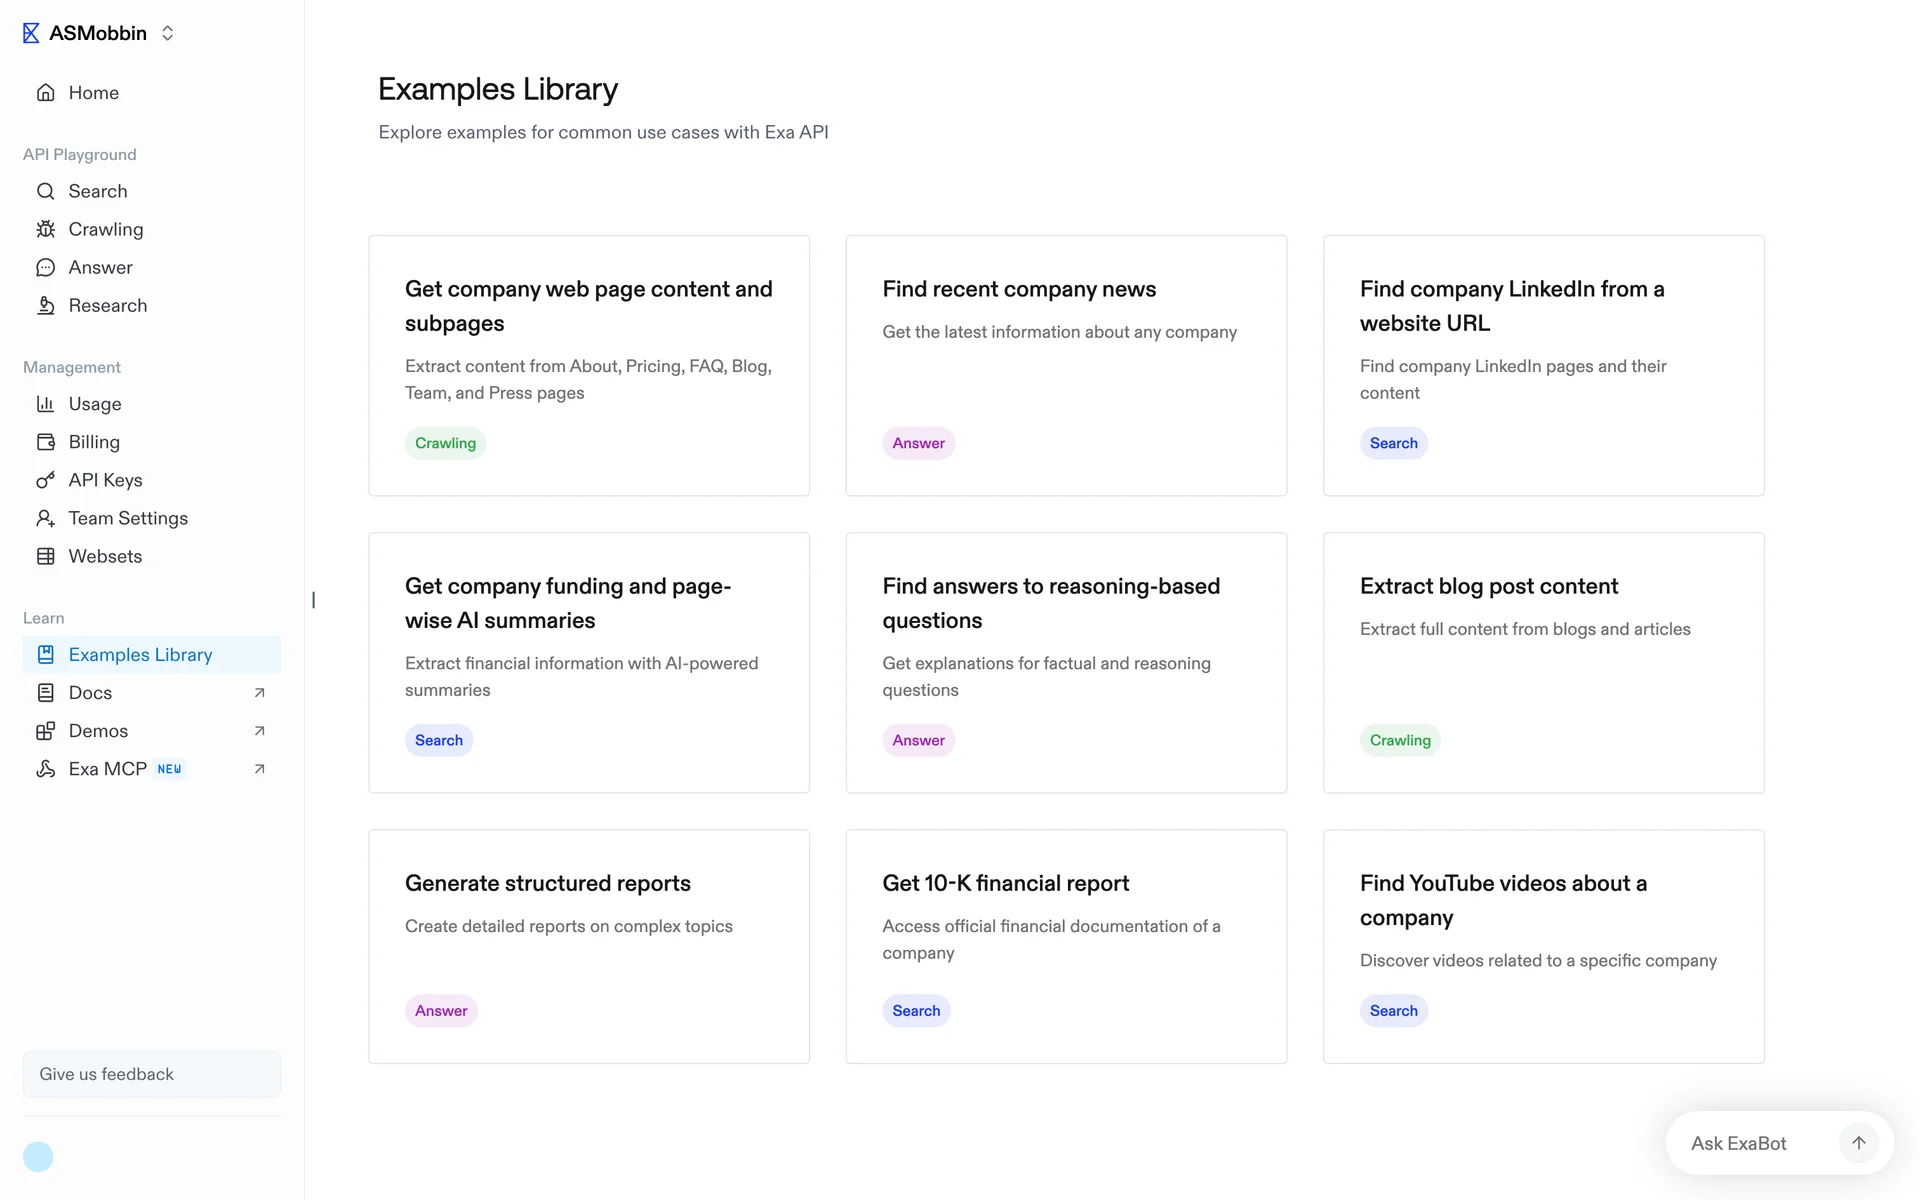Click the Exa logo icon
1920x1200 pixels.
point(31,33)
